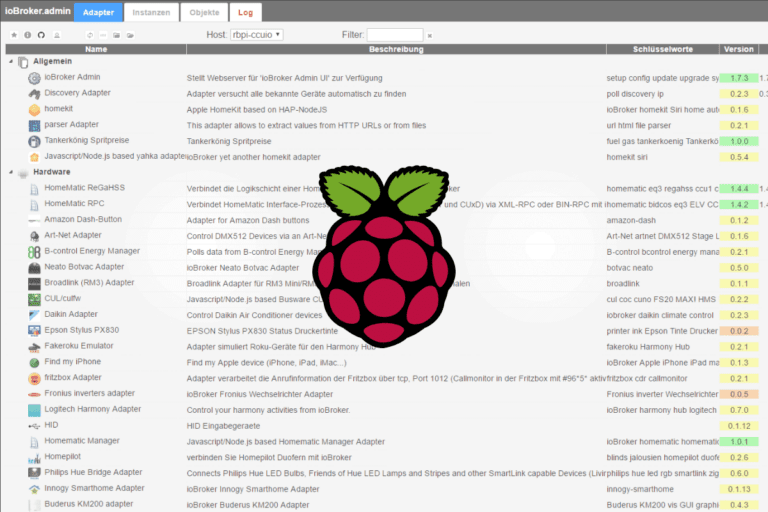
Task: Click the Discovery Adapter icon
Action: pos(34,94)
